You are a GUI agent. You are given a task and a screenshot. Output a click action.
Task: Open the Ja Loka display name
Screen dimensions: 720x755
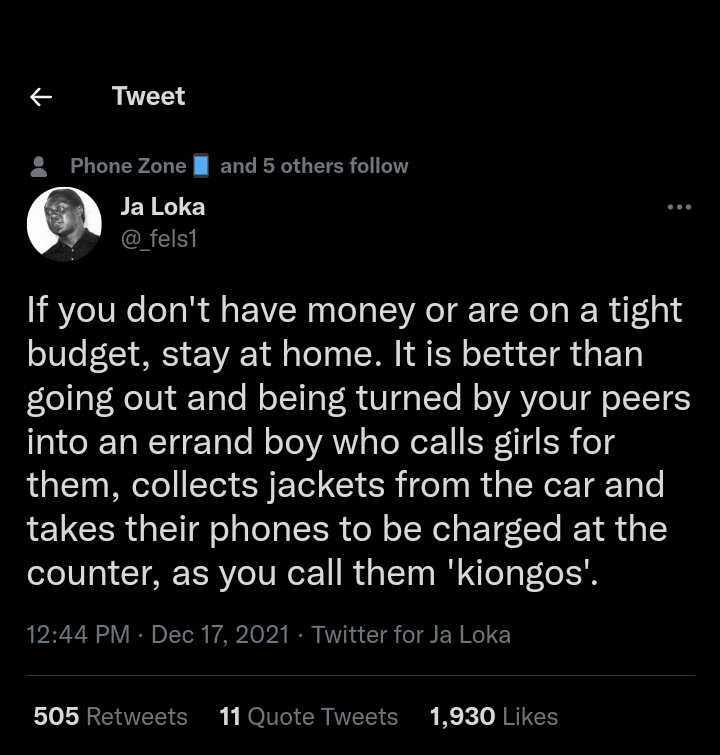coord(162,207)
